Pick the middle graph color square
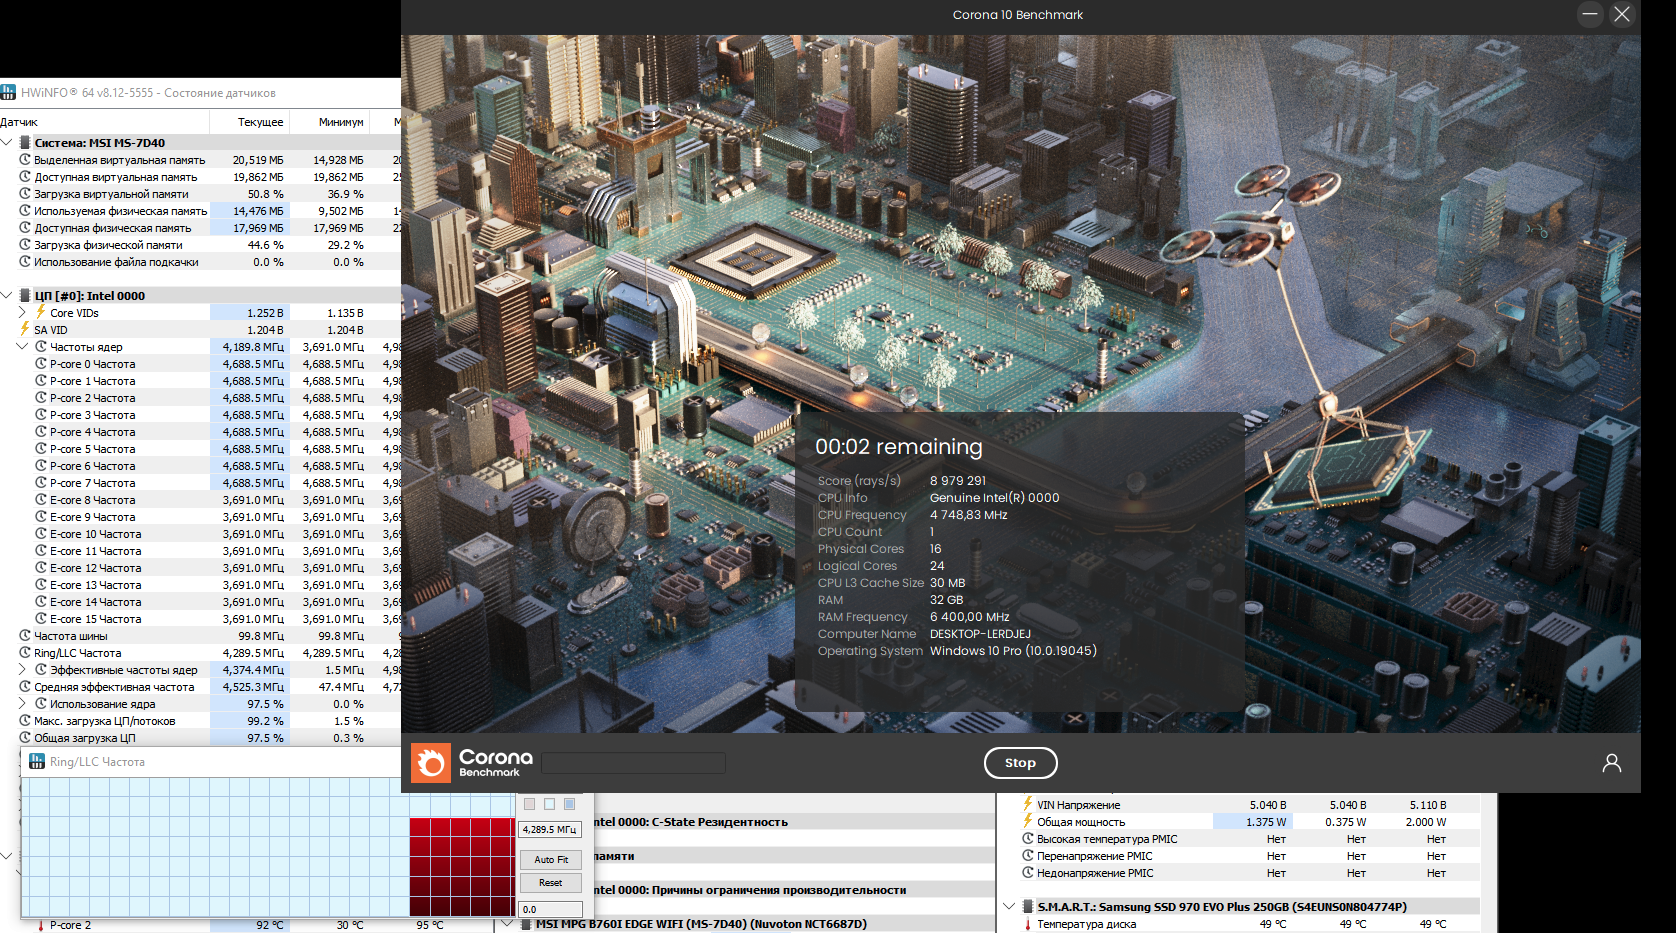Screen dimensions: 1676x933 click(549, 804)
